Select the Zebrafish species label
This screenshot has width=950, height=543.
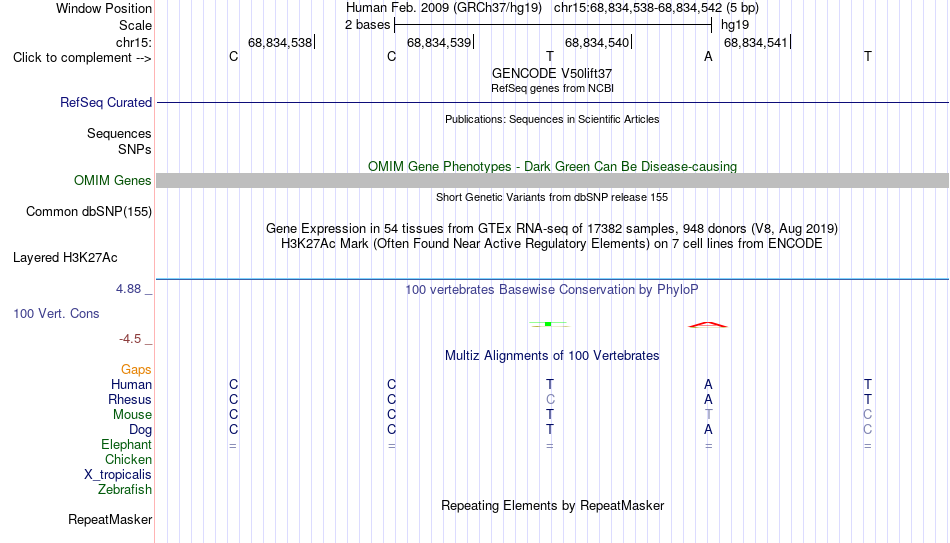[x=125, y=490]
